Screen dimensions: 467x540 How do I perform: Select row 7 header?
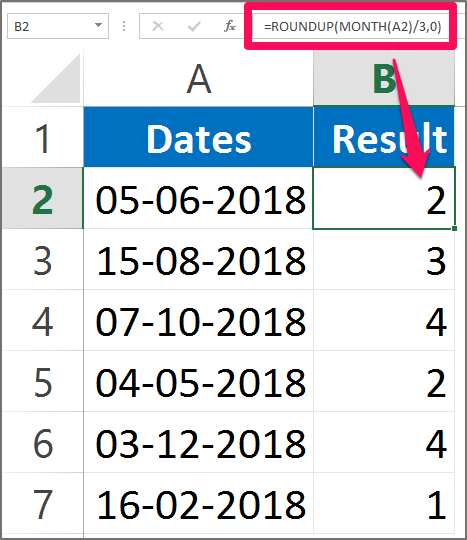click(42, 503)
